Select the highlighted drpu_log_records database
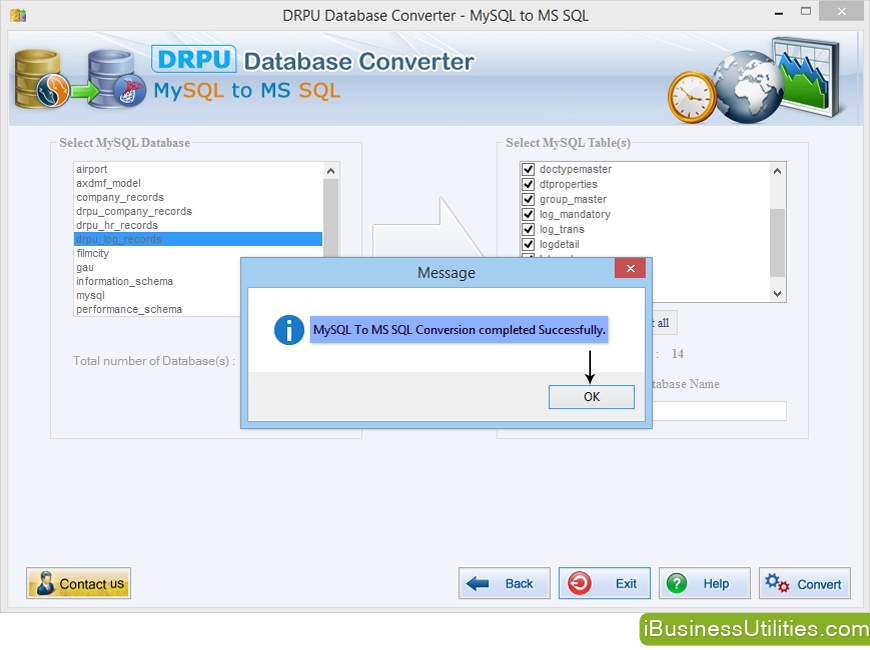Viewport: 870px width, 650px height. [198, 239]
